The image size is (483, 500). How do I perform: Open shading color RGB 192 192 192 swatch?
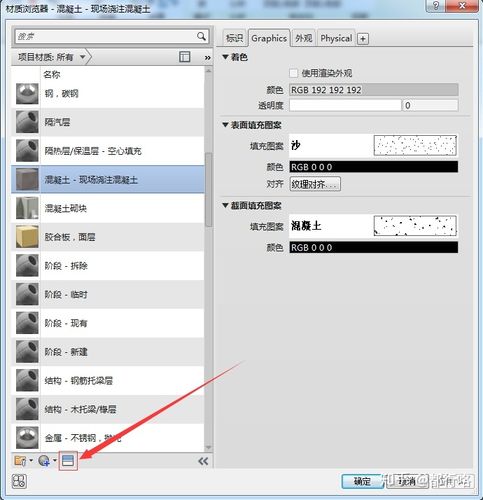(374, 90)
